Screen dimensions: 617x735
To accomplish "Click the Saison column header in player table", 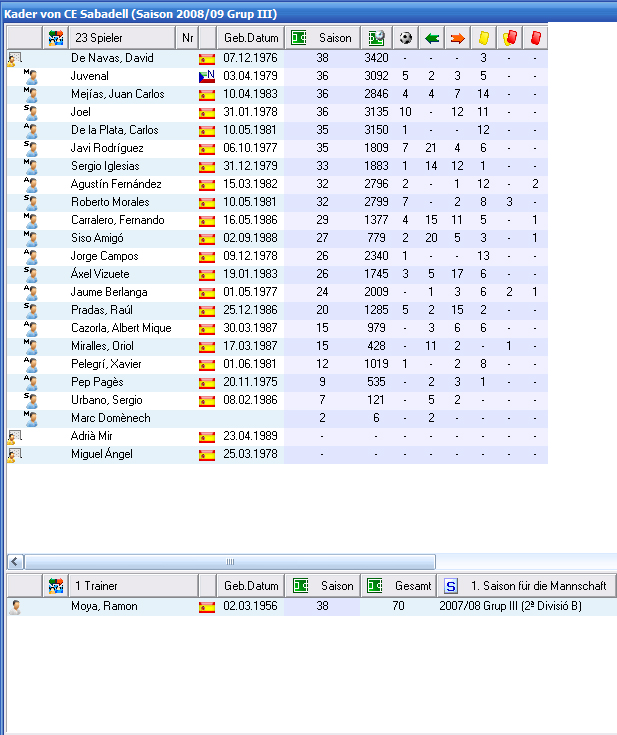I will (x=322, y=38).
